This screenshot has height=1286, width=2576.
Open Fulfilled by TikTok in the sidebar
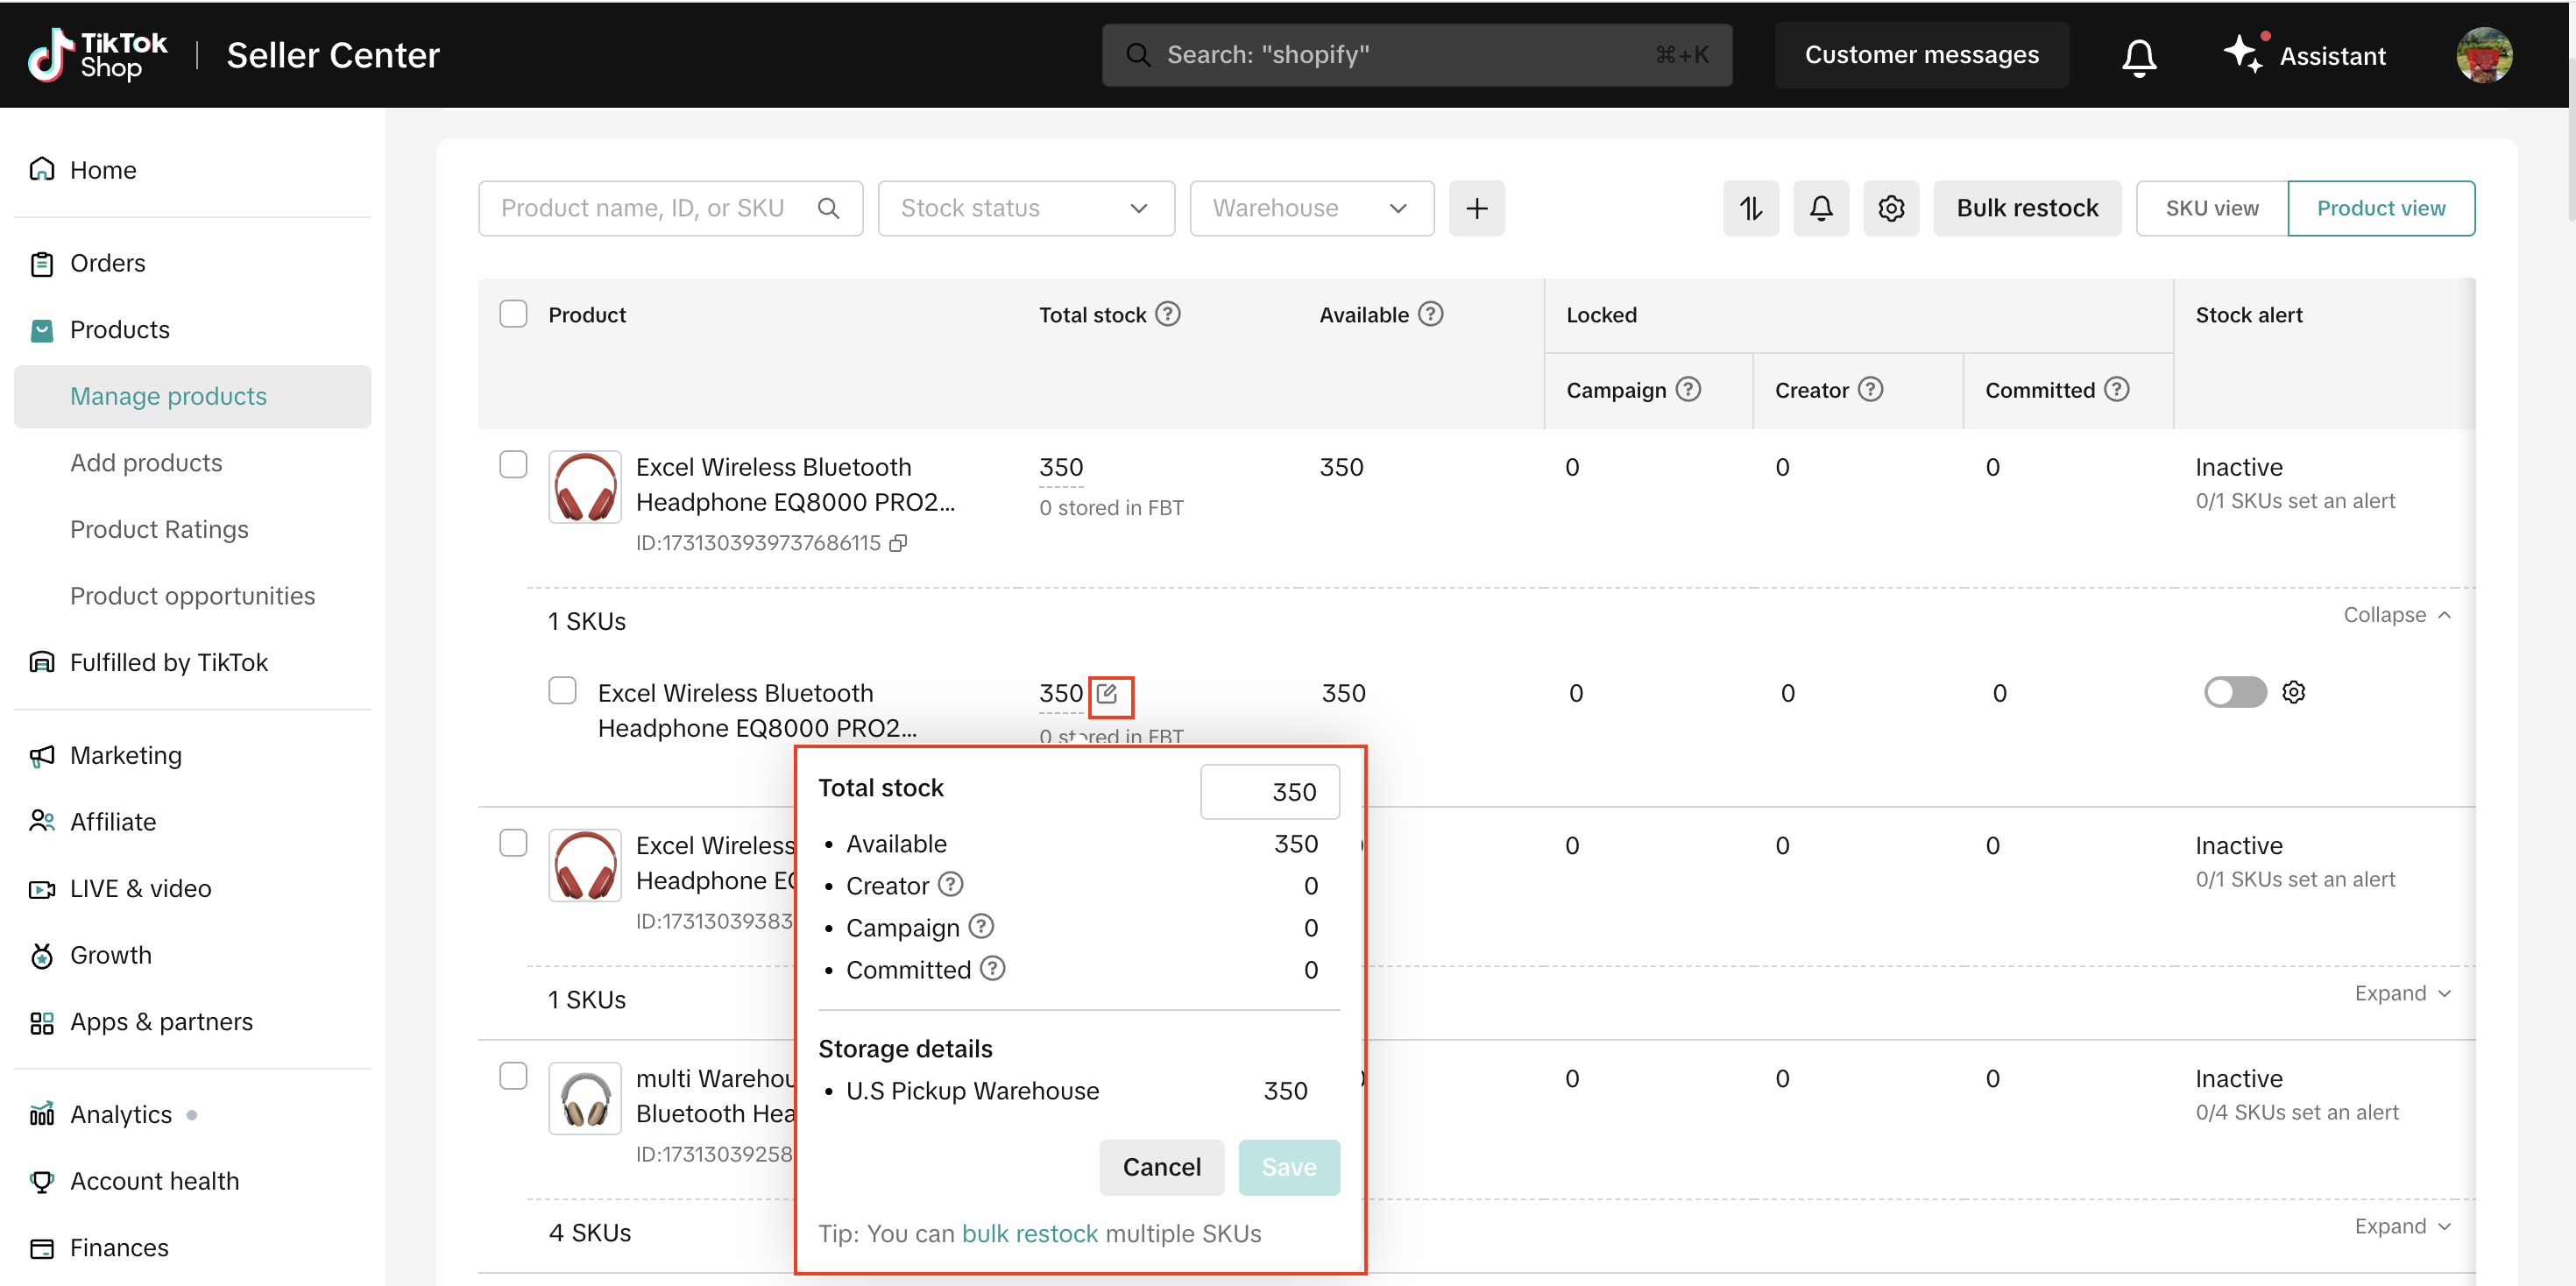click(x=168, y=662)
